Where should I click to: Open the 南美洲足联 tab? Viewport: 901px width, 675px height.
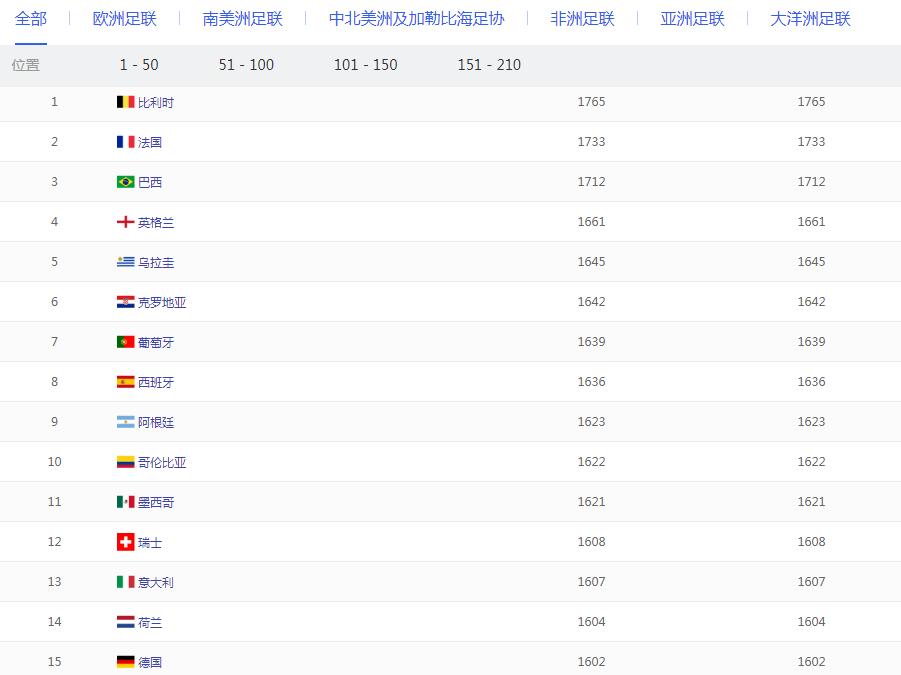(x=242, y=19)
